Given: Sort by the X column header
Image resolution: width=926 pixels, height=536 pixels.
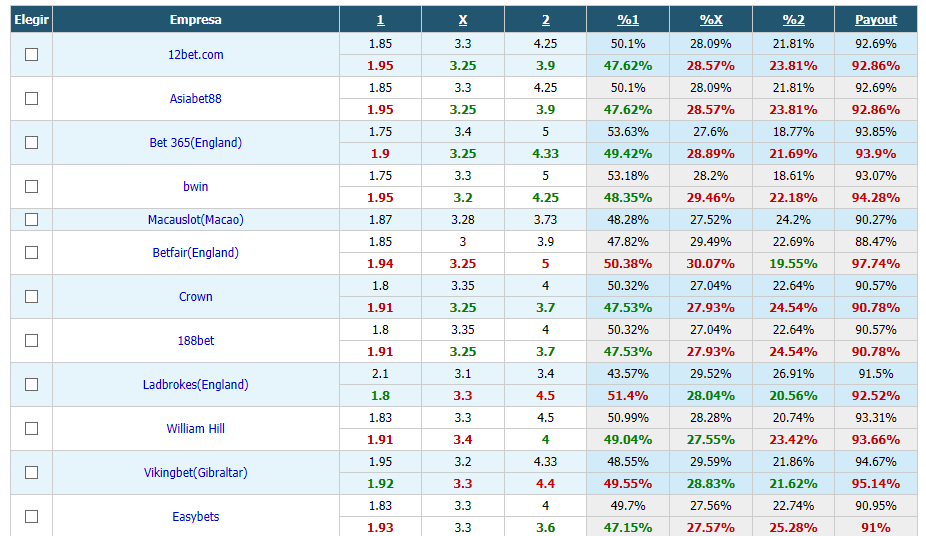Looking at the screenshot, I should pos(463,19).
